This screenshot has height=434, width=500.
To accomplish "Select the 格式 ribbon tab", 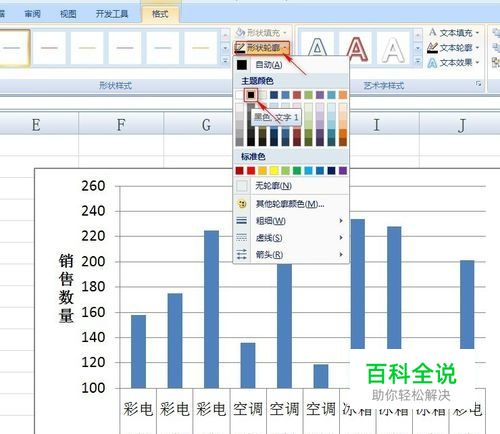I will pos(160,14).
